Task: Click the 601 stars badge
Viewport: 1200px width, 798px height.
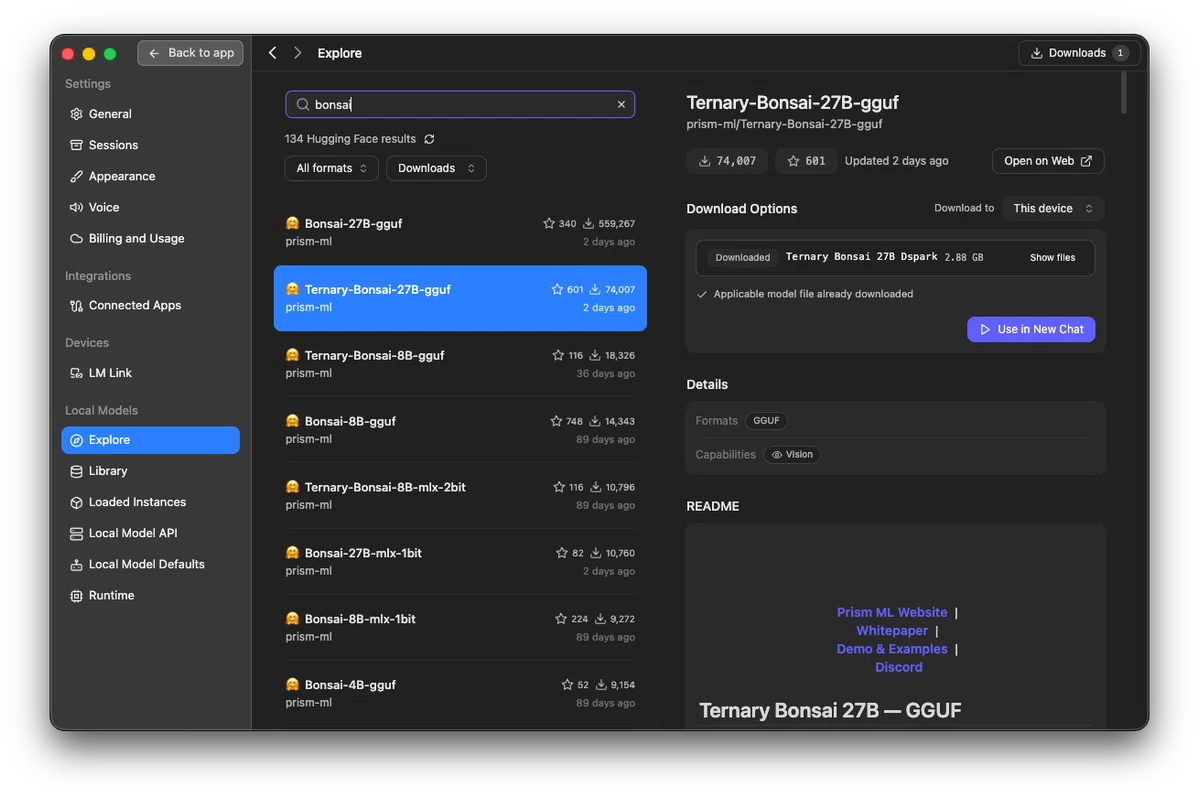Action: (x=806, y=161)
